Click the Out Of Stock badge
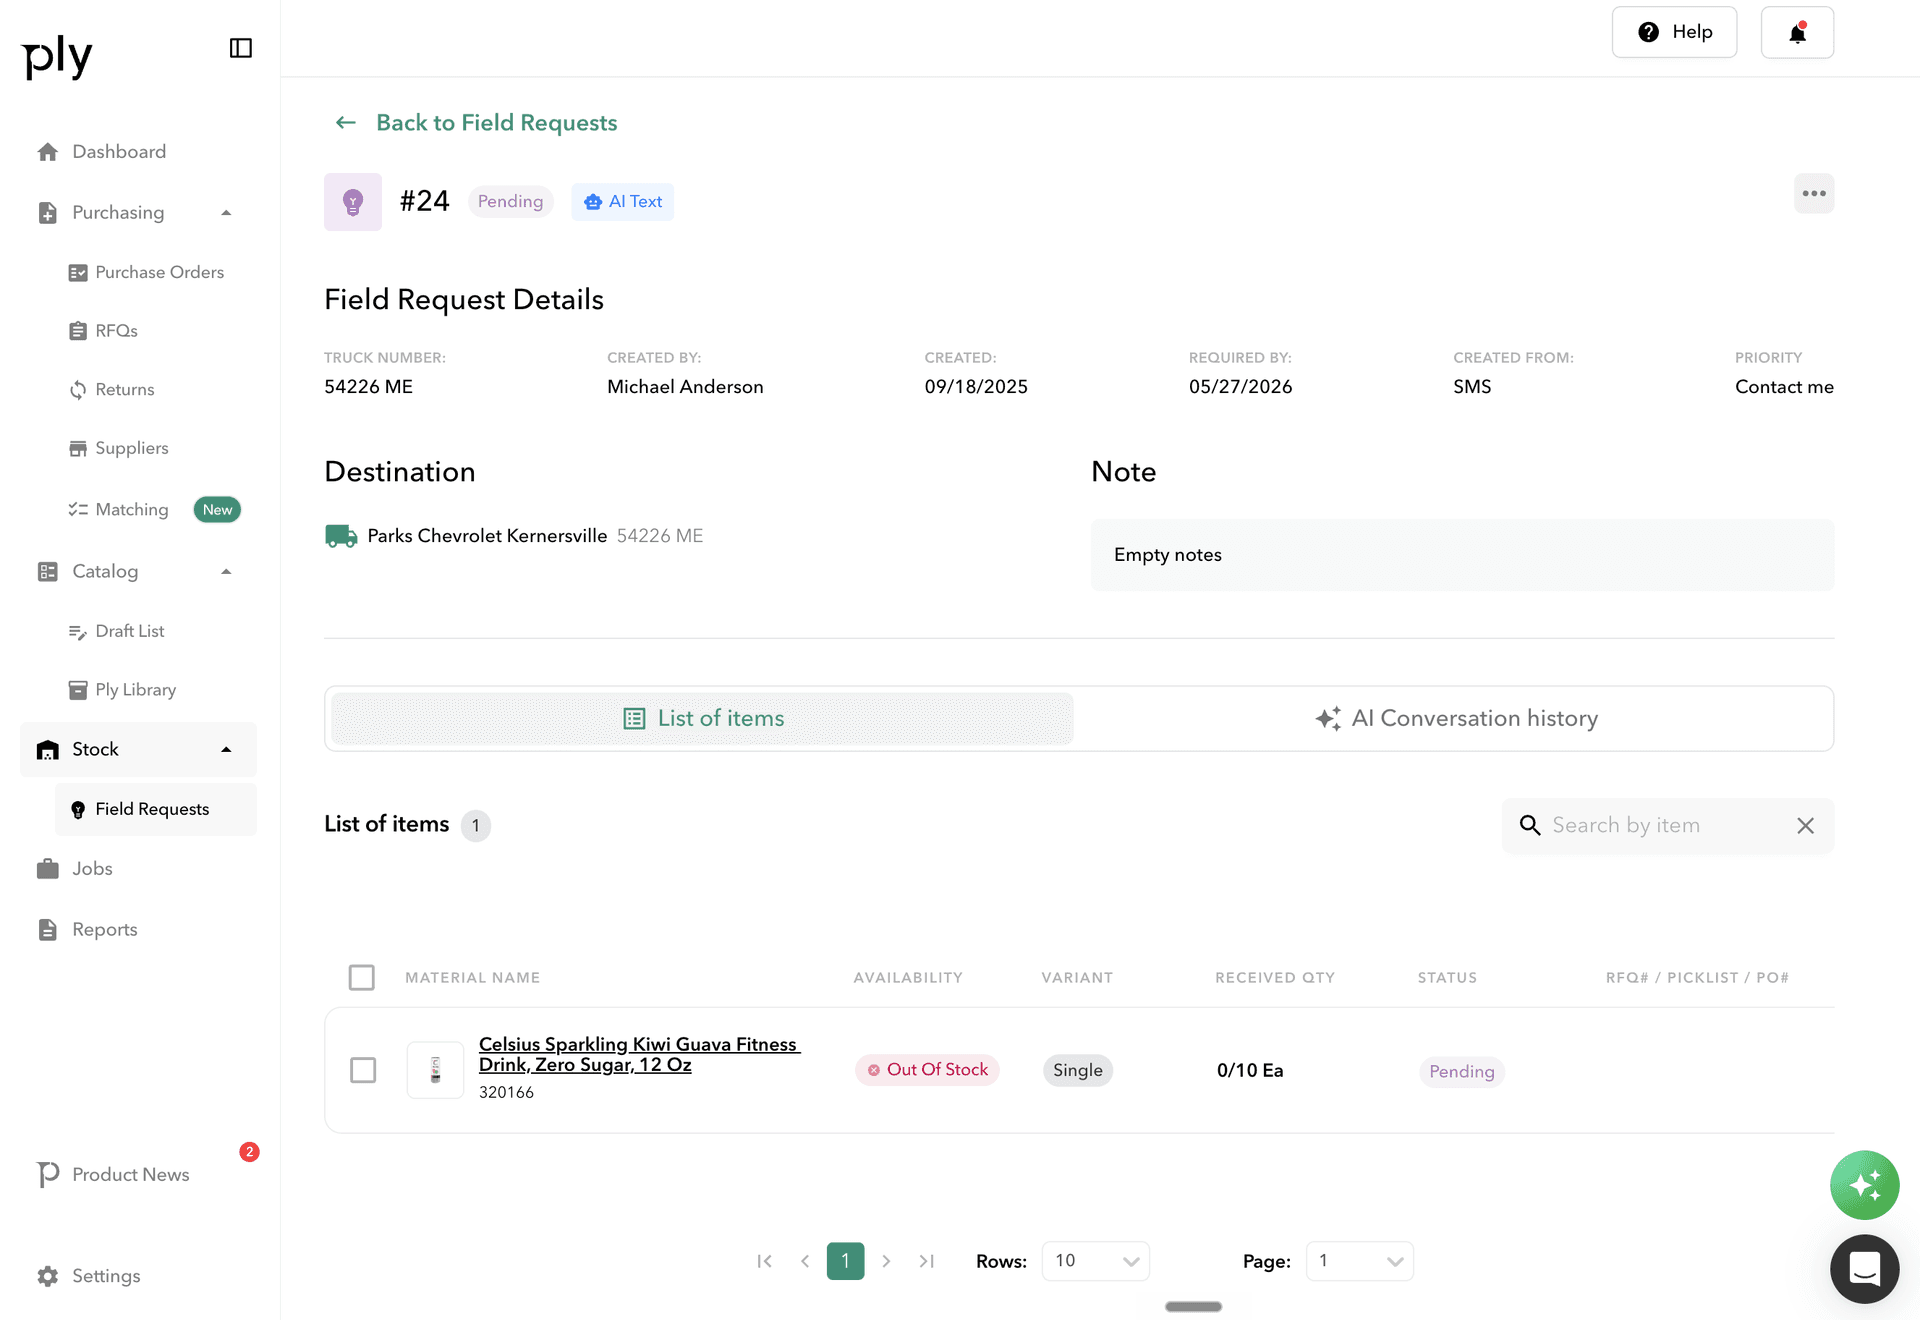 pyautogui.click(x=927, y=1070)
